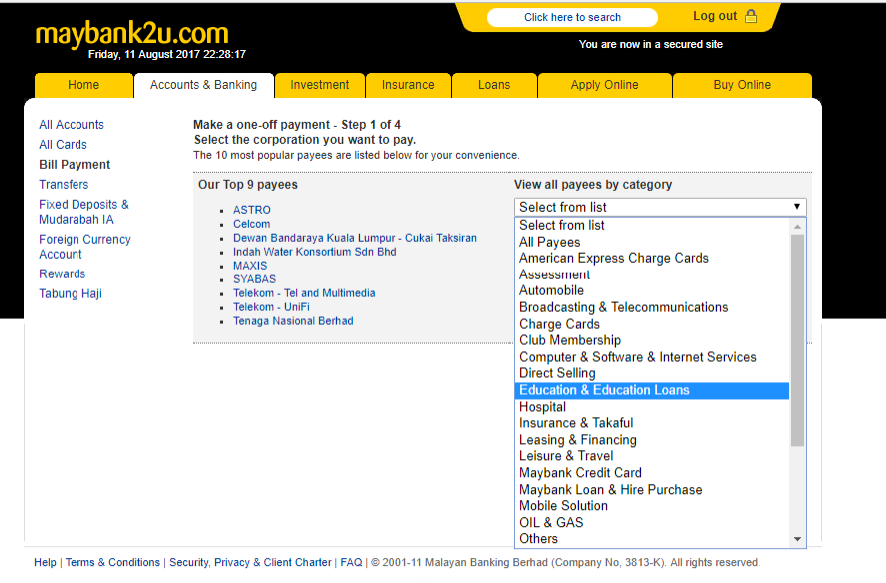Click the dropdown list scroll down arrow

pos(797,539)
